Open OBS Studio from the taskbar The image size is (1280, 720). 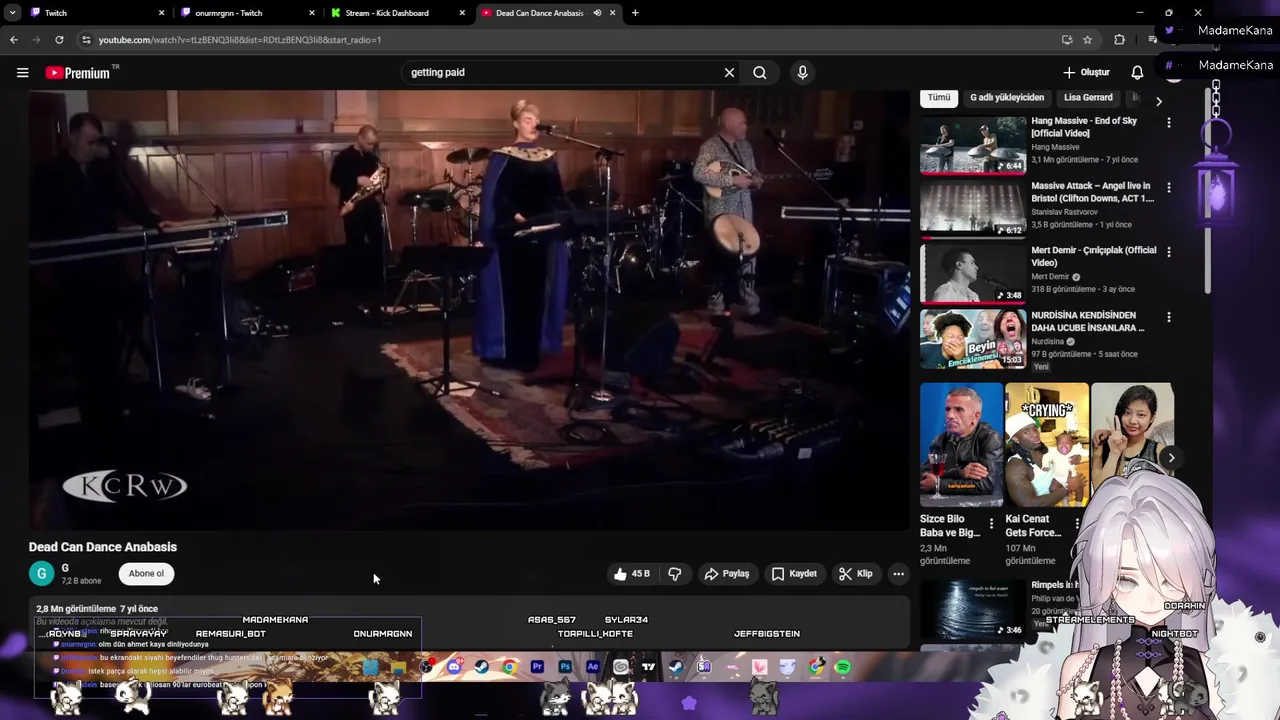[426, 667]
